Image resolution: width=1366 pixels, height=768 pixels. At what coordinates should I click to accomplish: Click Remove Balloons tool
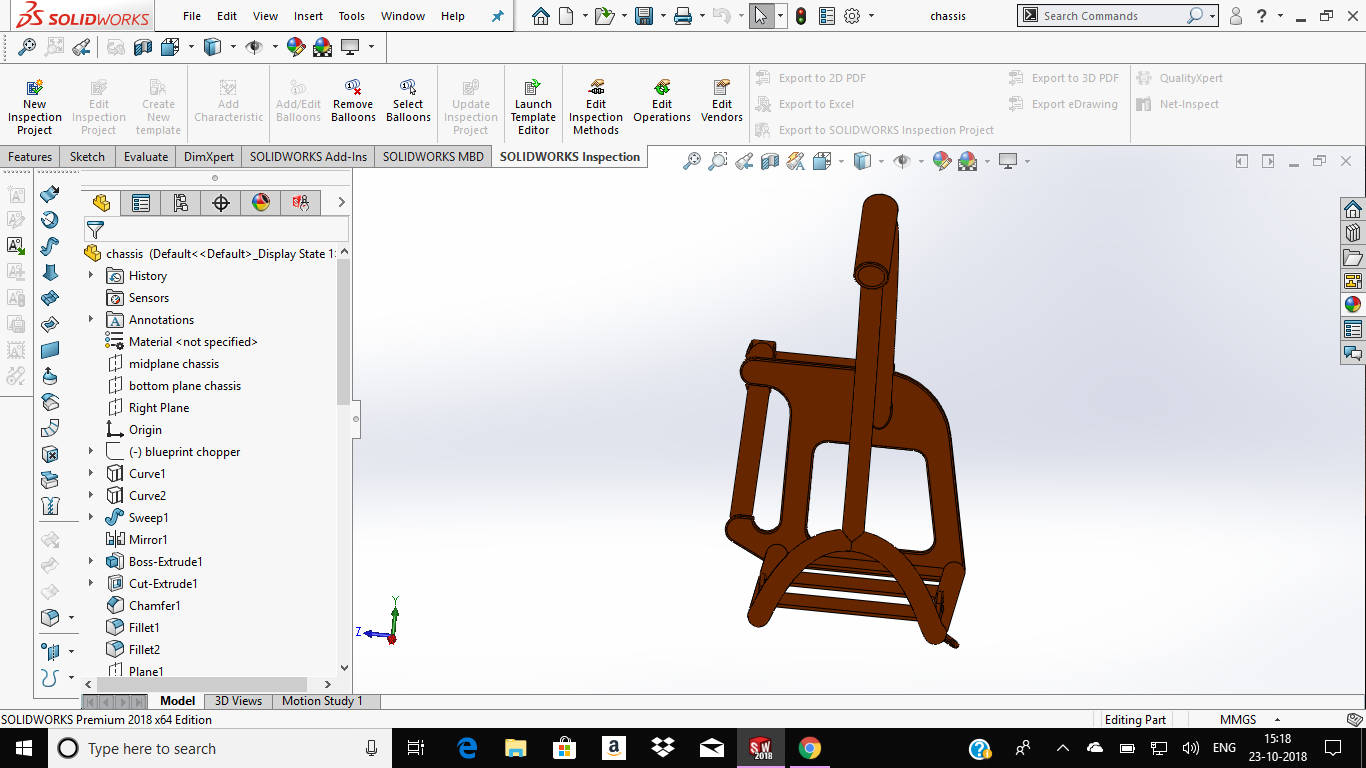tap(353, 101)
